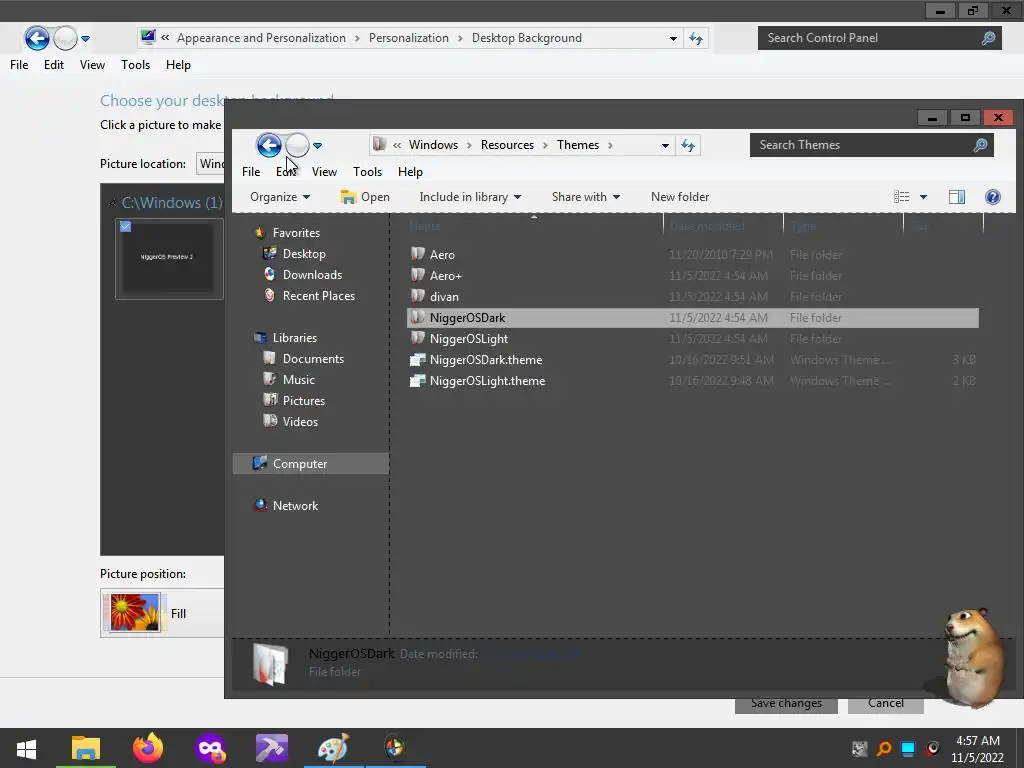
Task: Collapse the C:\Windows (1) group
Action: 112,202
